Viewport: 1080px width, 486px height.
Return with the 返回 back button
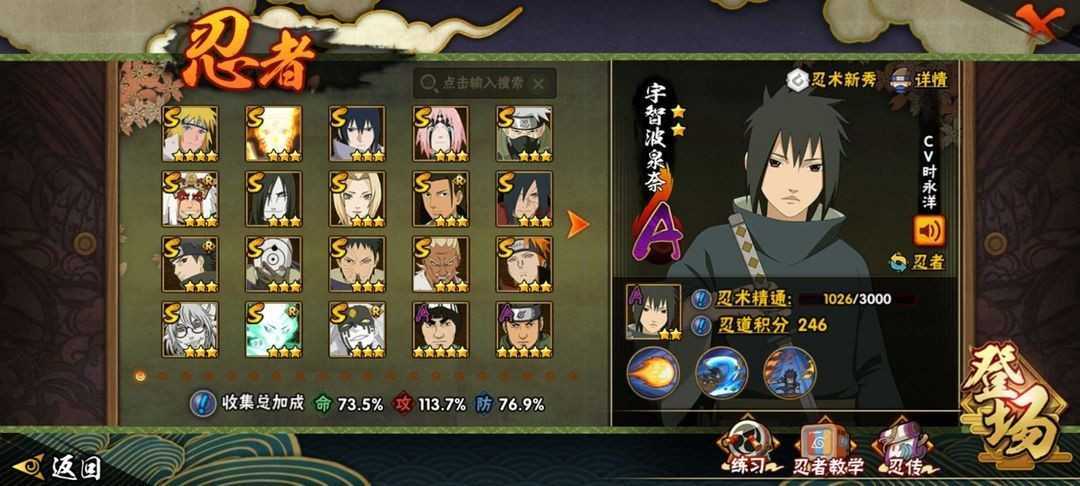tap(59, 467)
